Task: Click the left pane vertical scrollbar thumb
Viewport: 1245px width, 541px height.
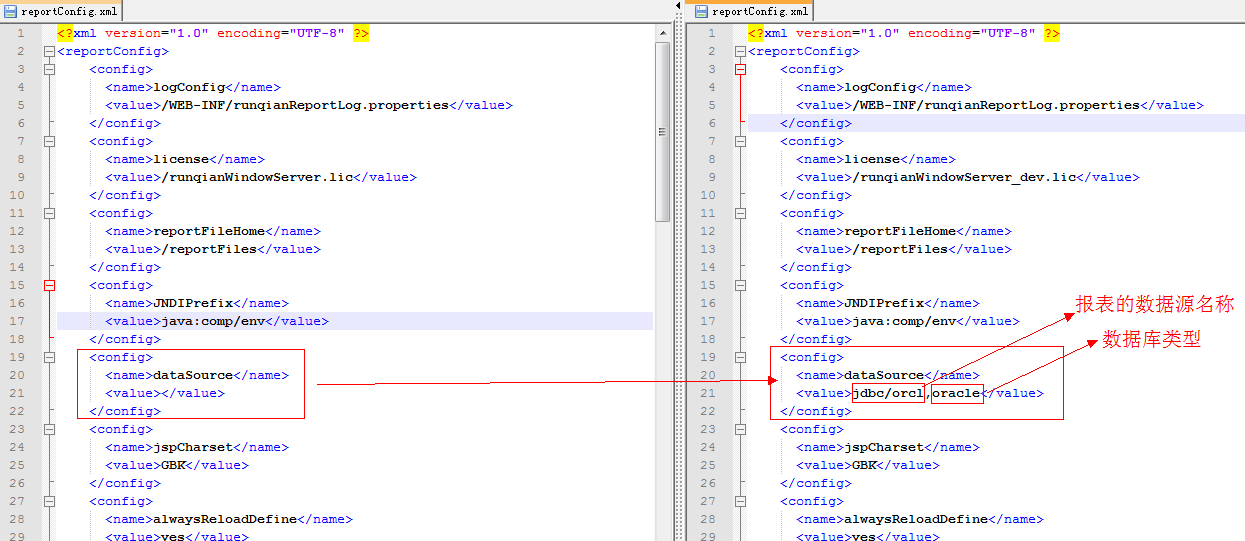Action: 662,132
